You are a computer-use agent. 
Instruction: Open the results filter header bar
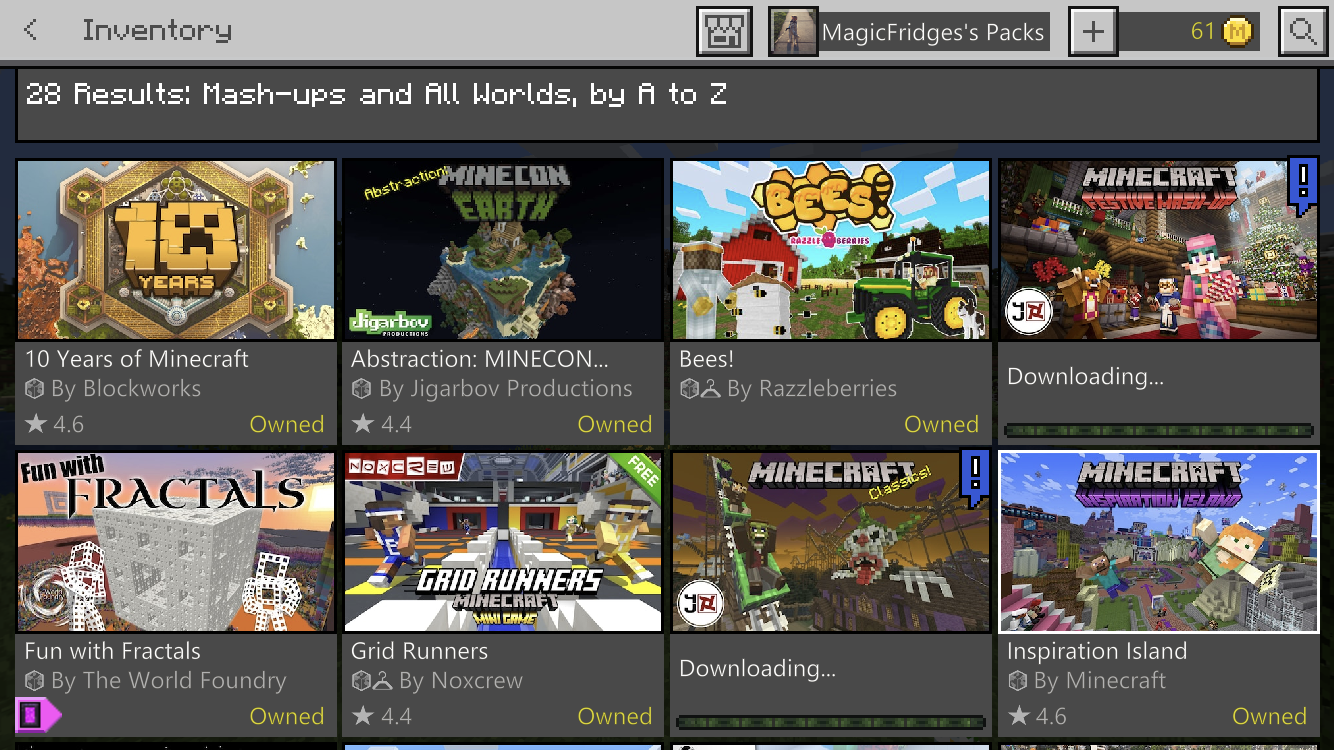(667, 105)
